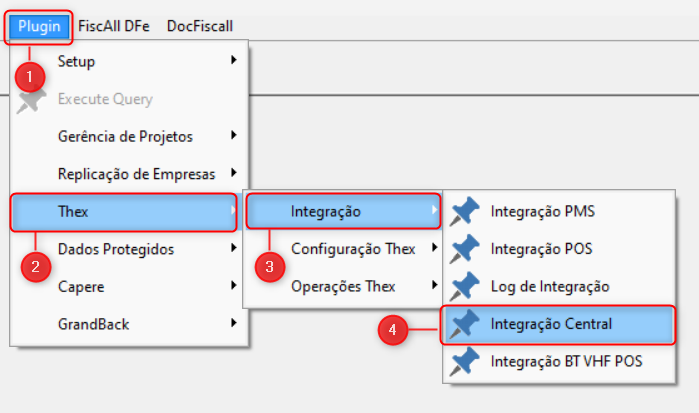Open the DocFiscall menu
Viewport: 699px width, 413px height.
coord(200,26)
